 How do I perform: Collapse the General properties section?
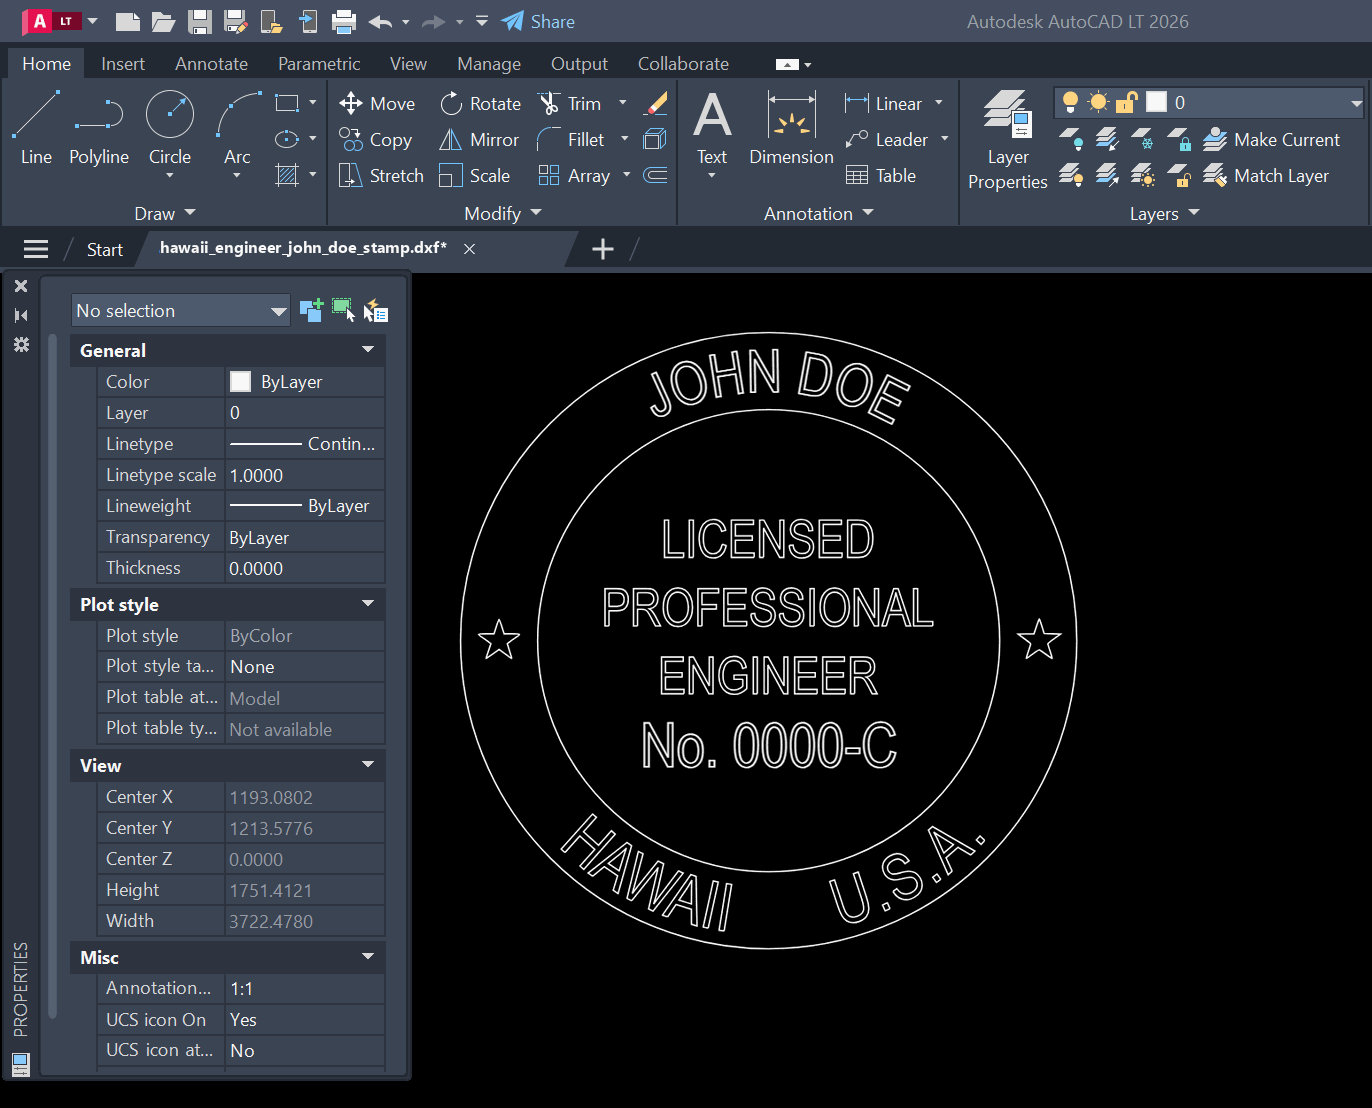pos(368,350)
